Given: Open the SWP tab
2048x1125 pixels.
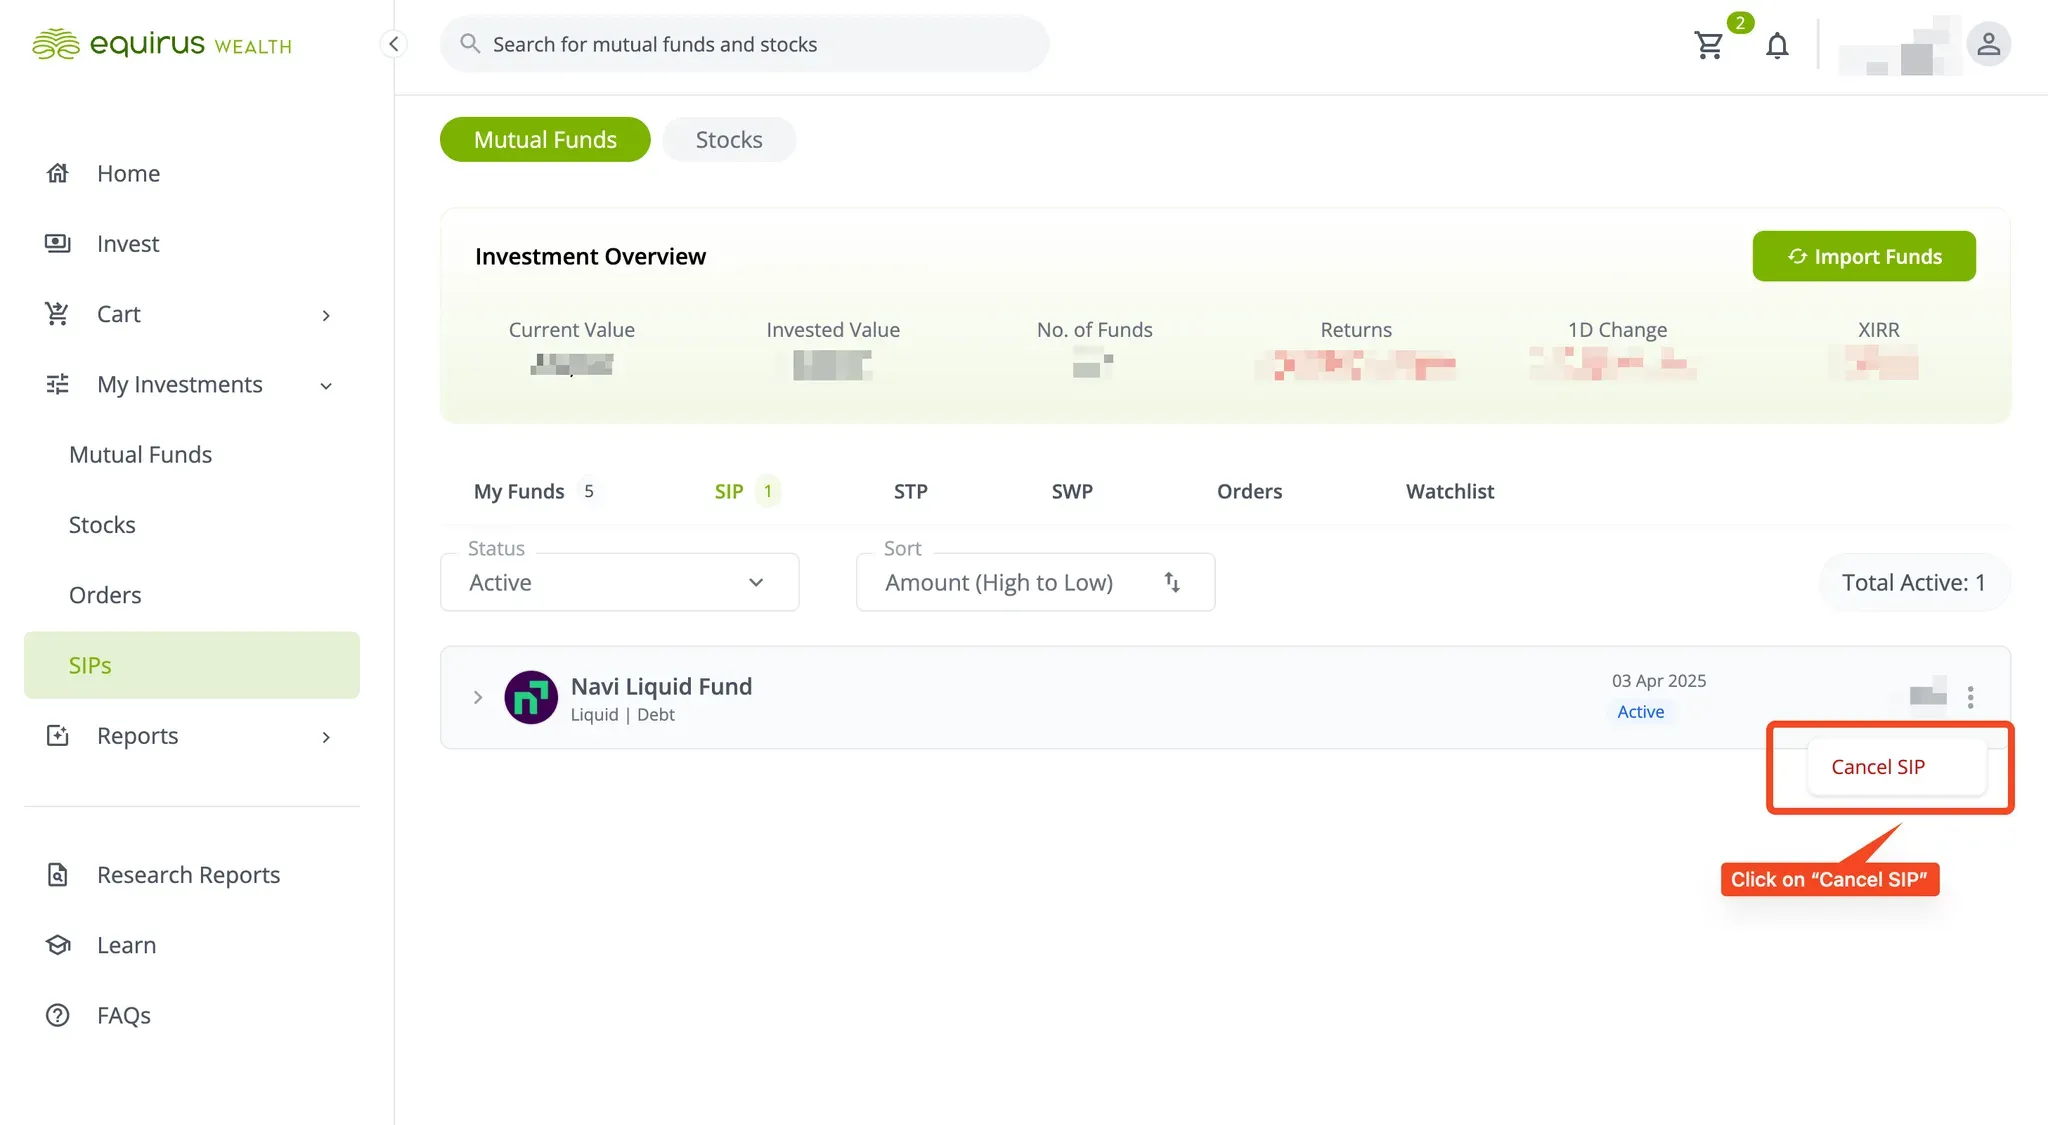Looking at the screenshot, I should [1072, 491].
